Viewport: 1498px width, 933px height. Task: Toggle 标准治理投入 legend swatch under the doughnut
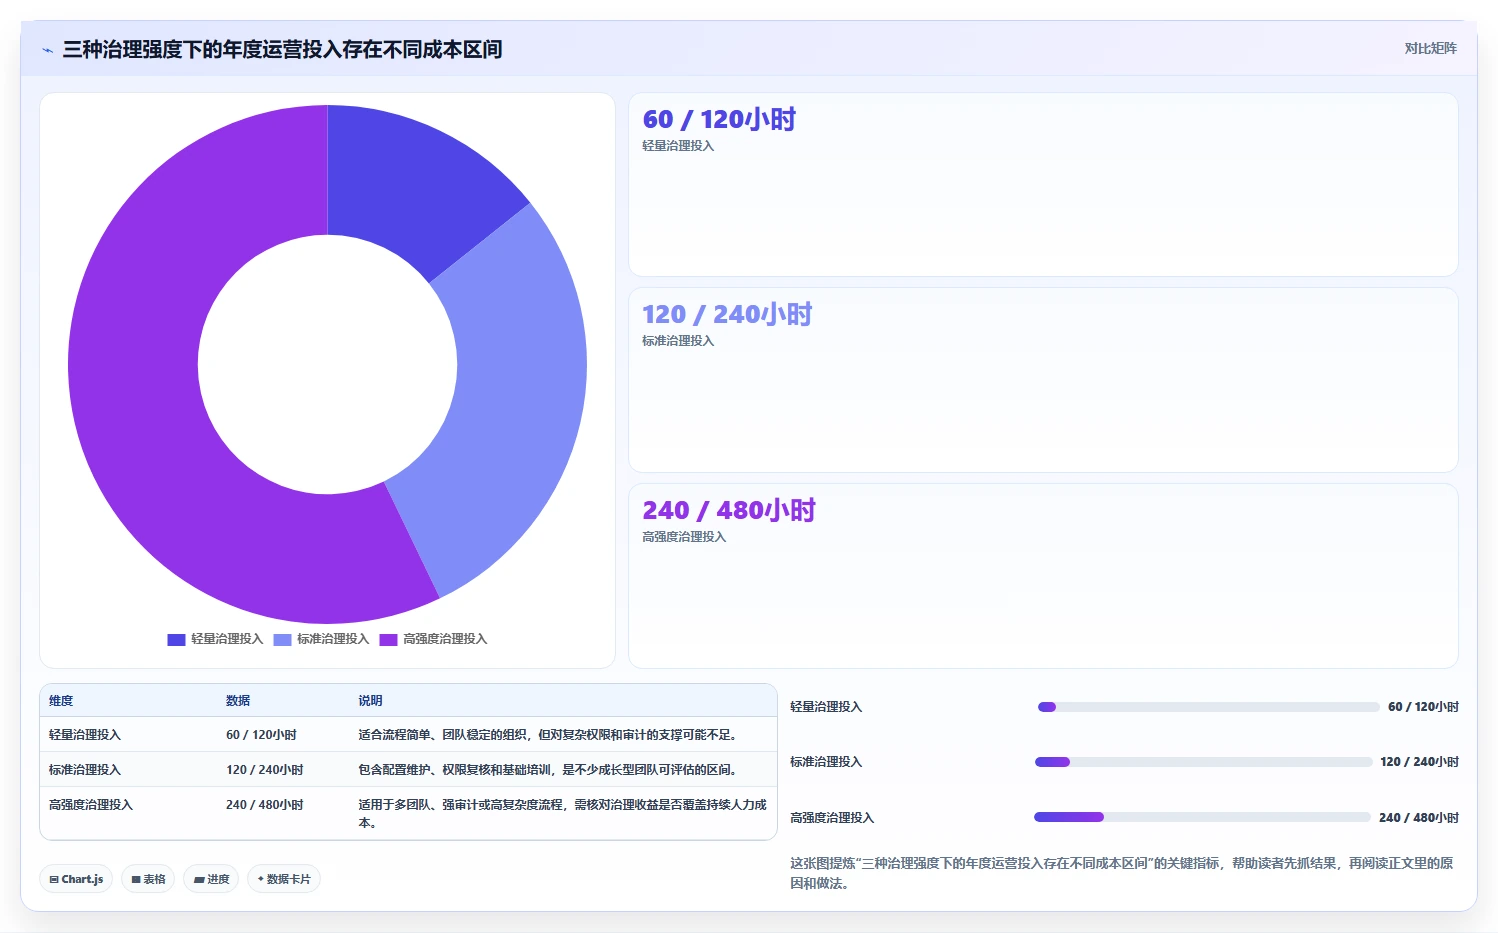click(282, 640)
